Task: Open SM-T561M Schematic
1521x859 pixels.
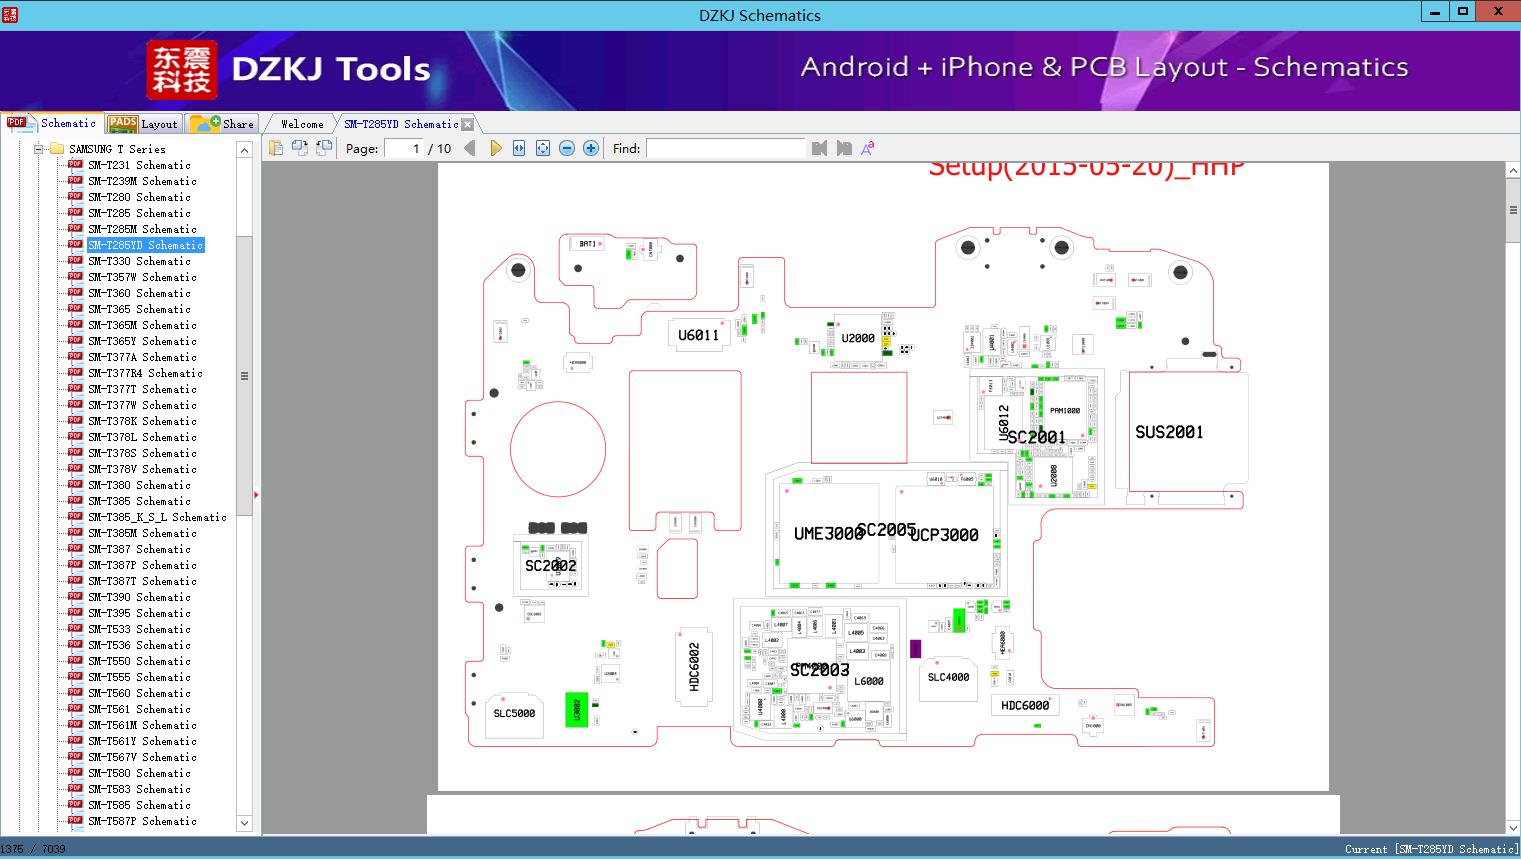Action: 142,725
